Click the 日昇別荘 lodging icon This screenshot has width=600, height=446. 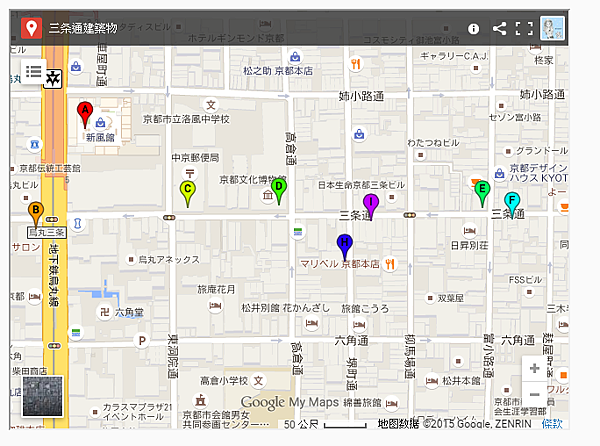coord(470,231)
